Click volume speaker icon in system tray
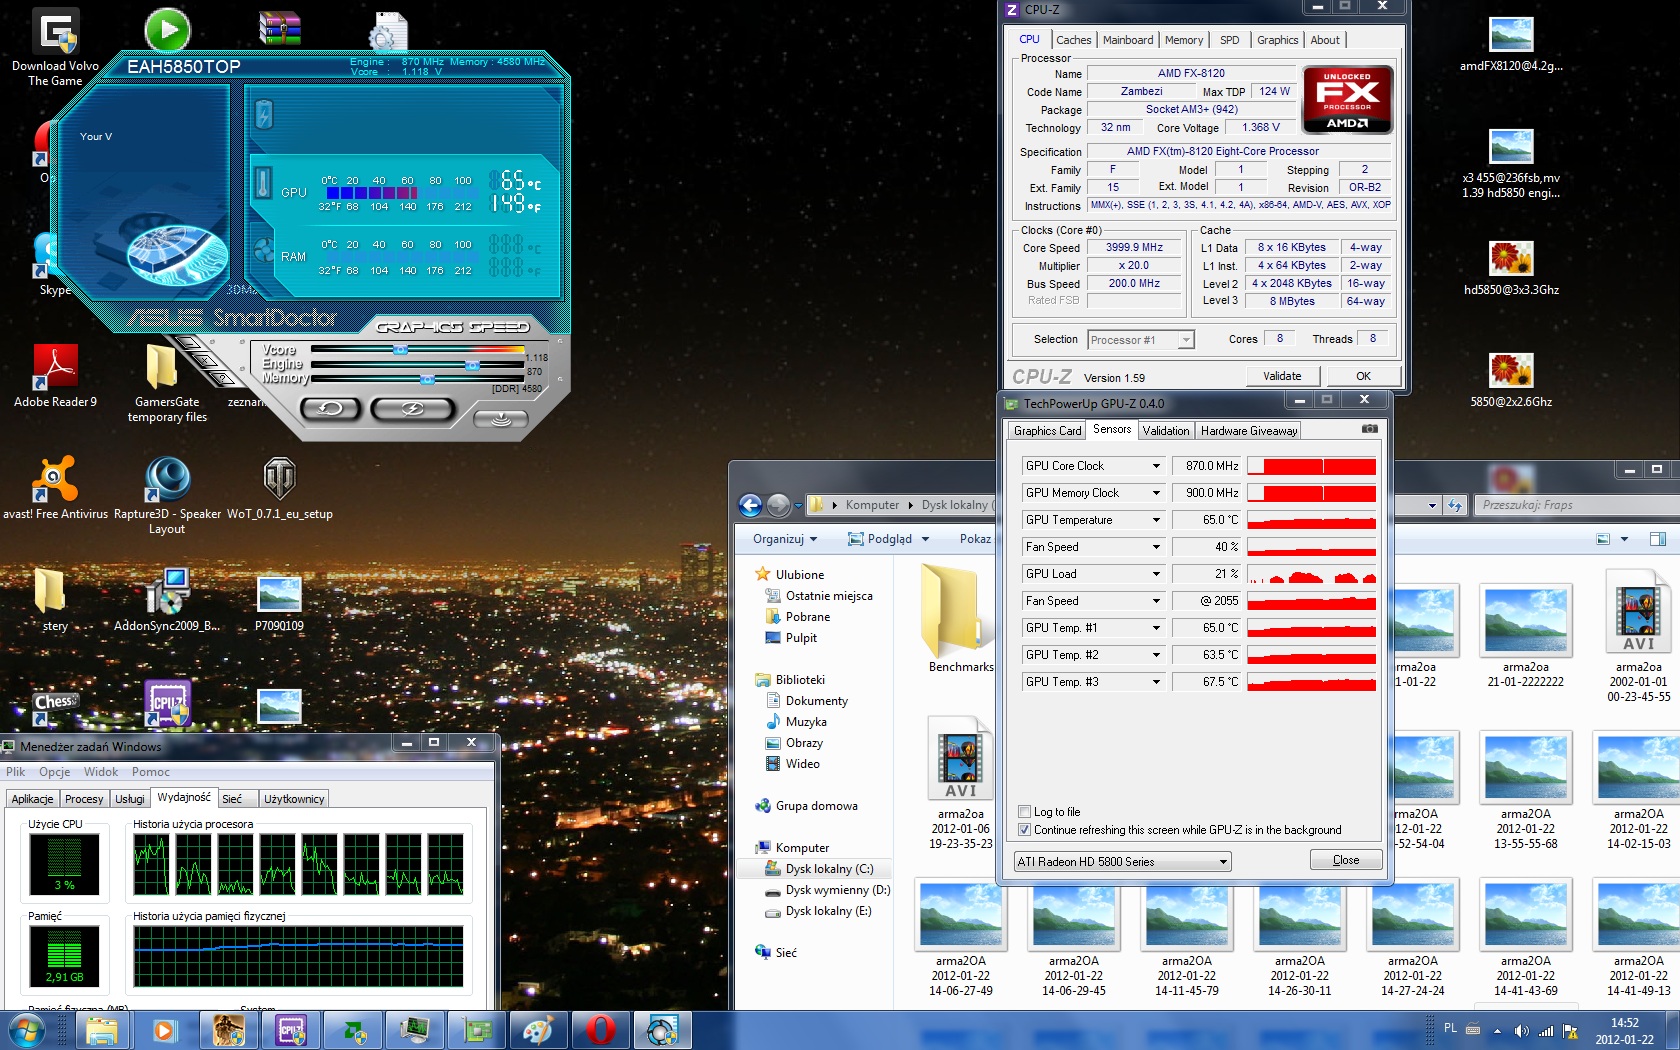 pos(1521,1031)
